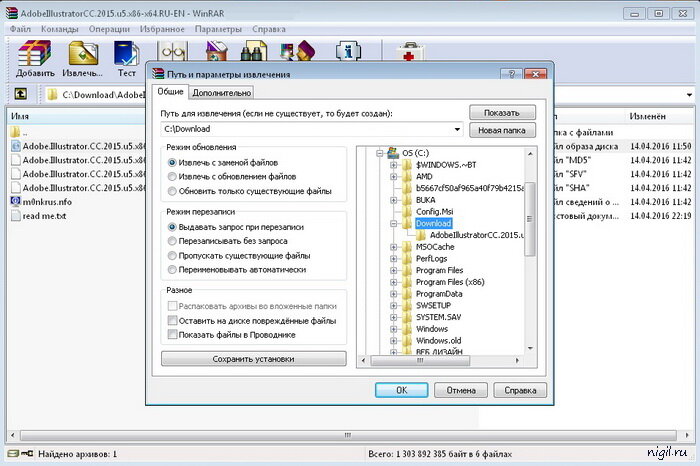
Task: Click the Download folder icon in tree
Action: point(407,223)
